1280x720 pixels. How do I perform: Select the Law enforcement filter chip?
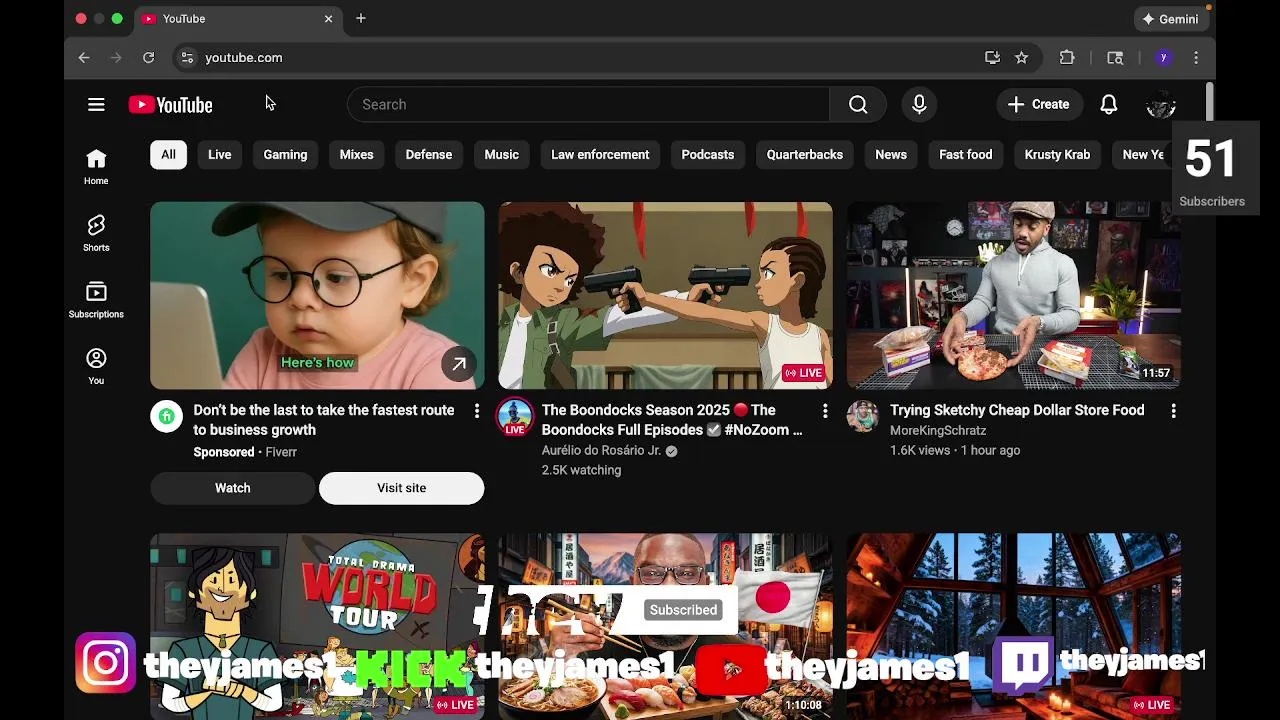600,154
